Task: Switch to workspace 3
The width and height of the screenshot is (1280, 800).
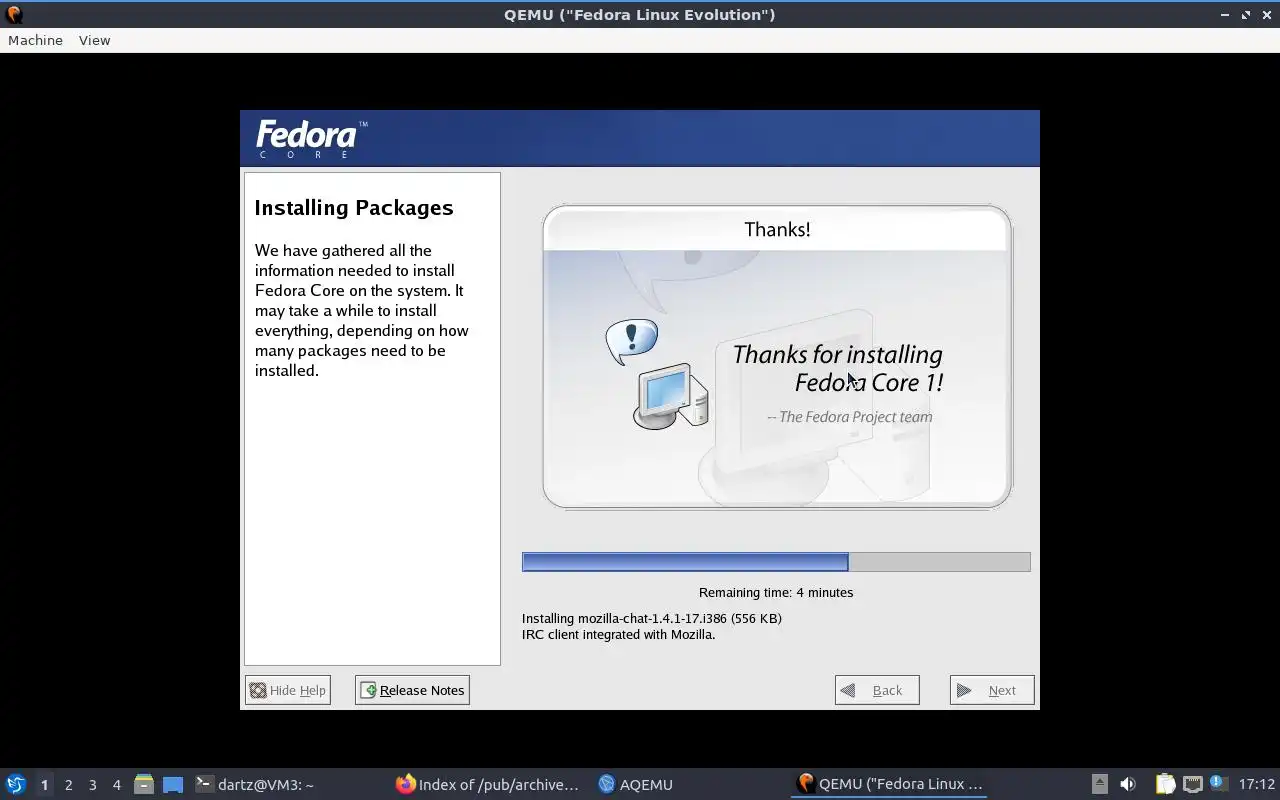Action: [92, 785]
